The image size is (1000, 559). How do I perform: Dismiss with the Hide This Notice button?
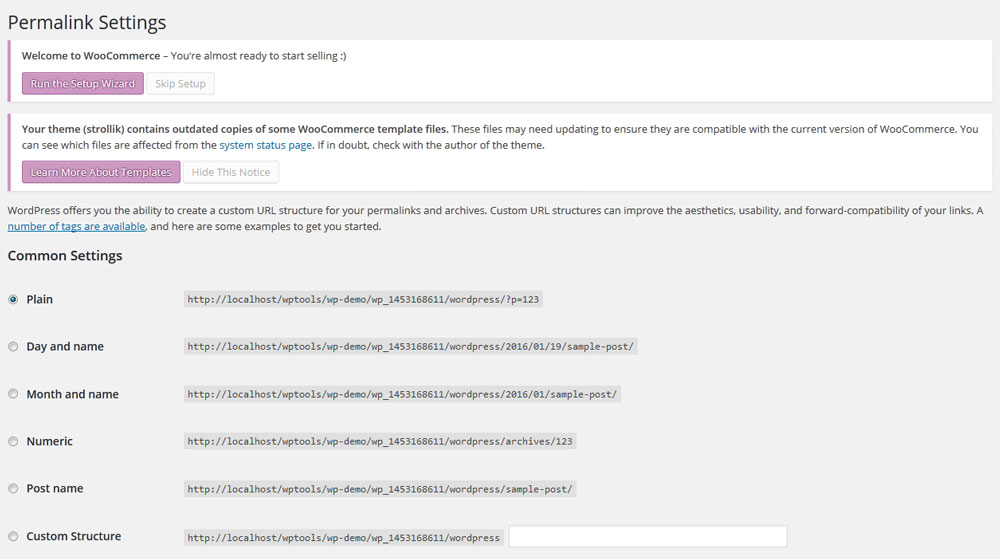tap(231, 172)
